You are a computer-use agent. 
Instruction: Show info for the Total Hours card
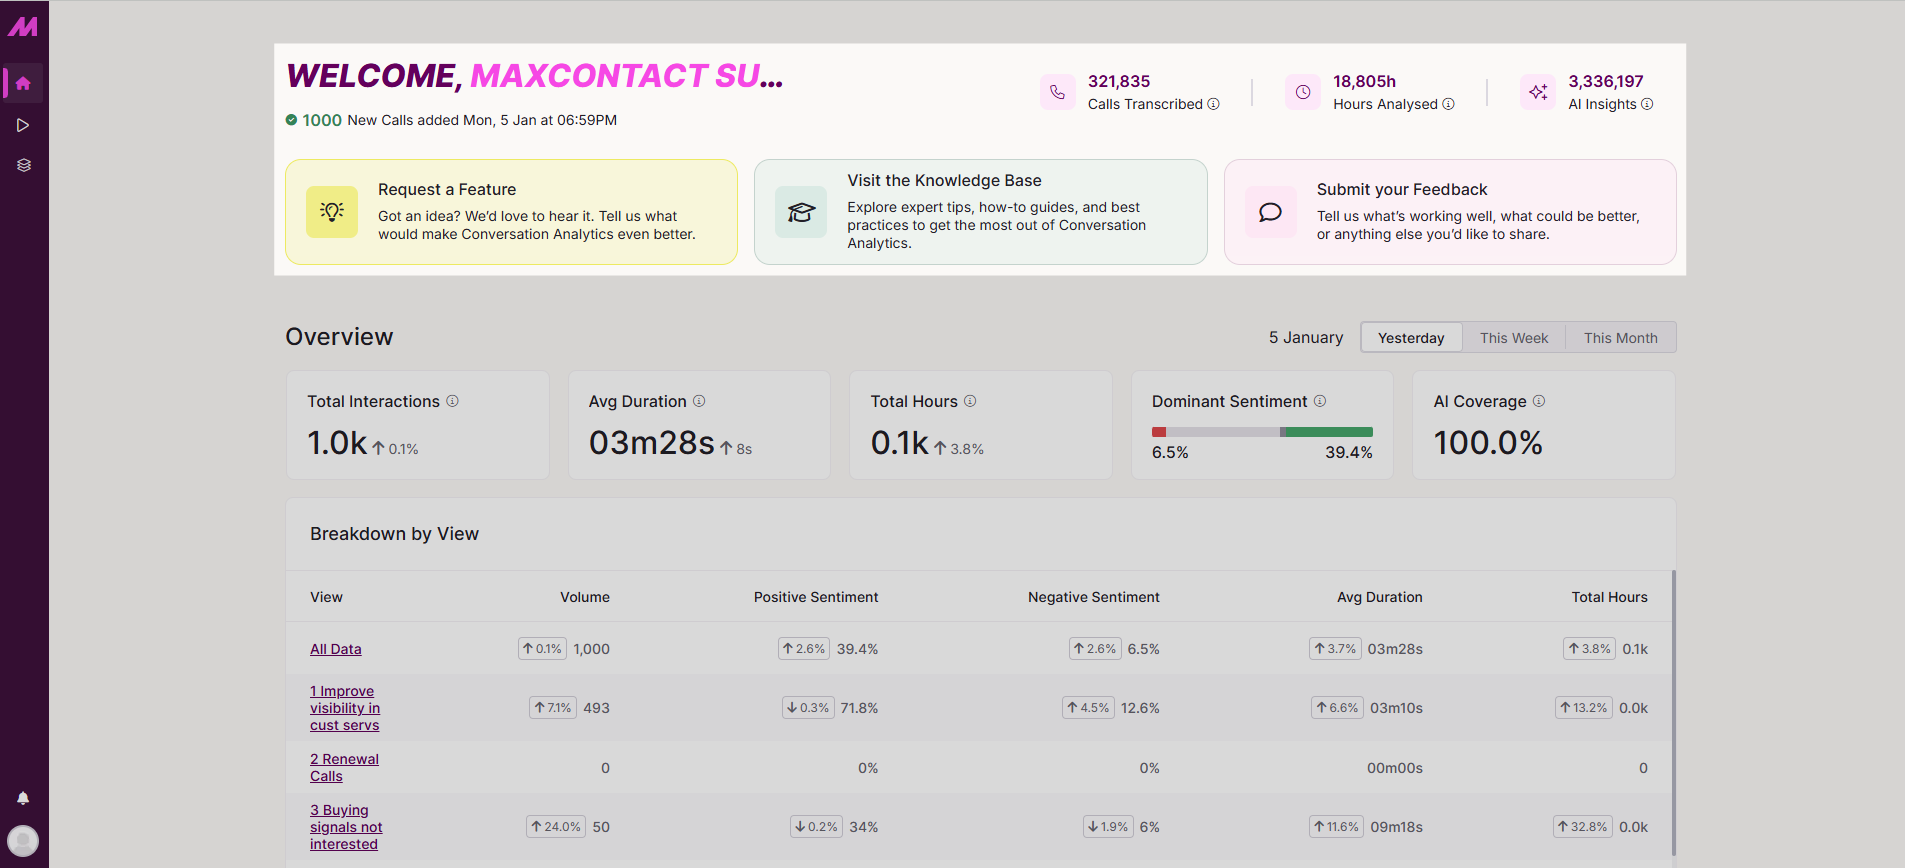[x=970, y=401]
